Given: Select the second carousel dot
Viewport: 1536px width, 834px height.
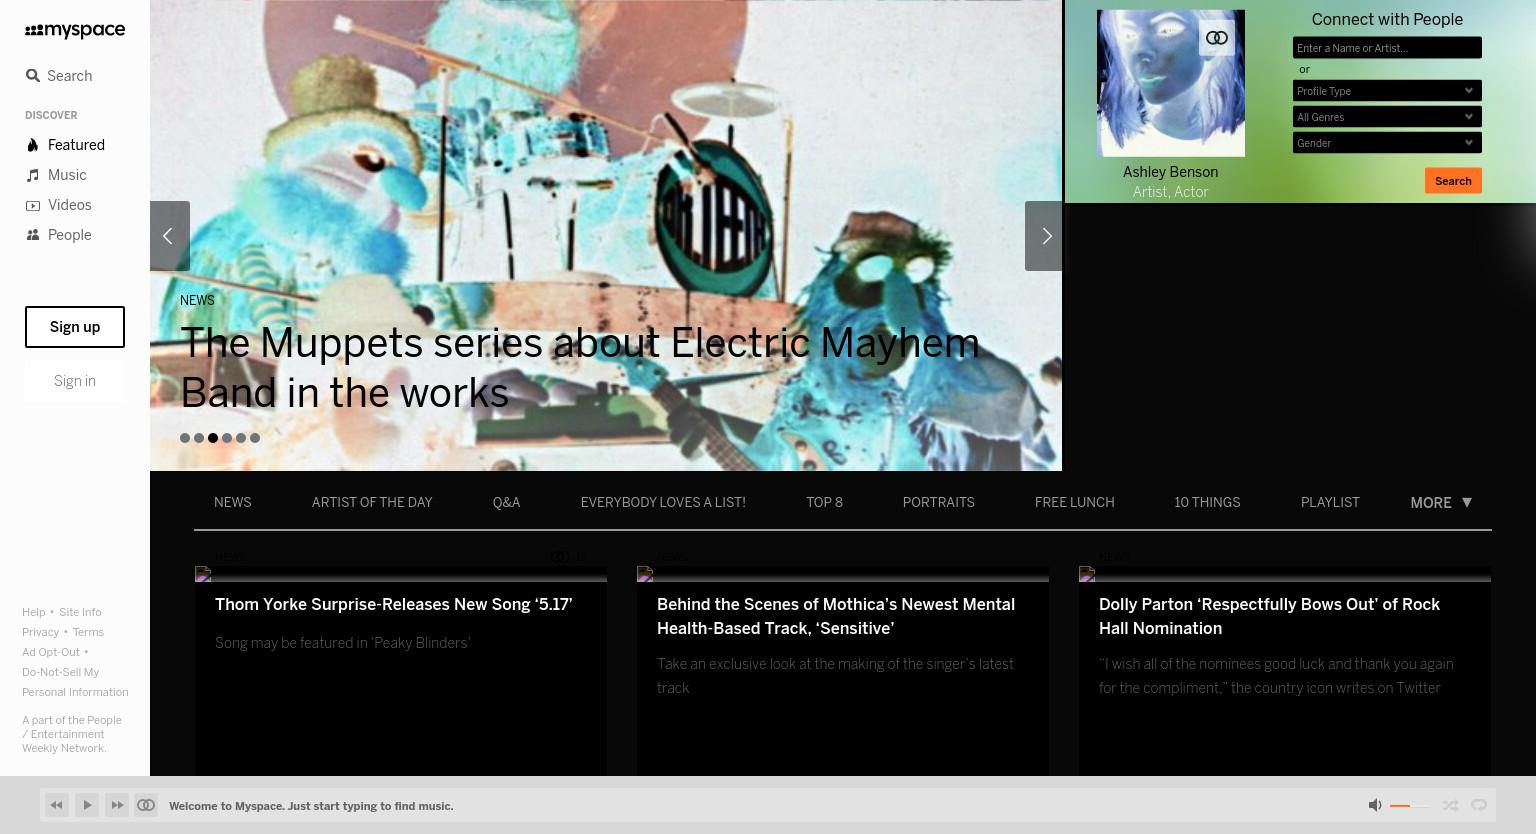Looking at the screenshot, I should pyautogui.click(x=199, y=438).
